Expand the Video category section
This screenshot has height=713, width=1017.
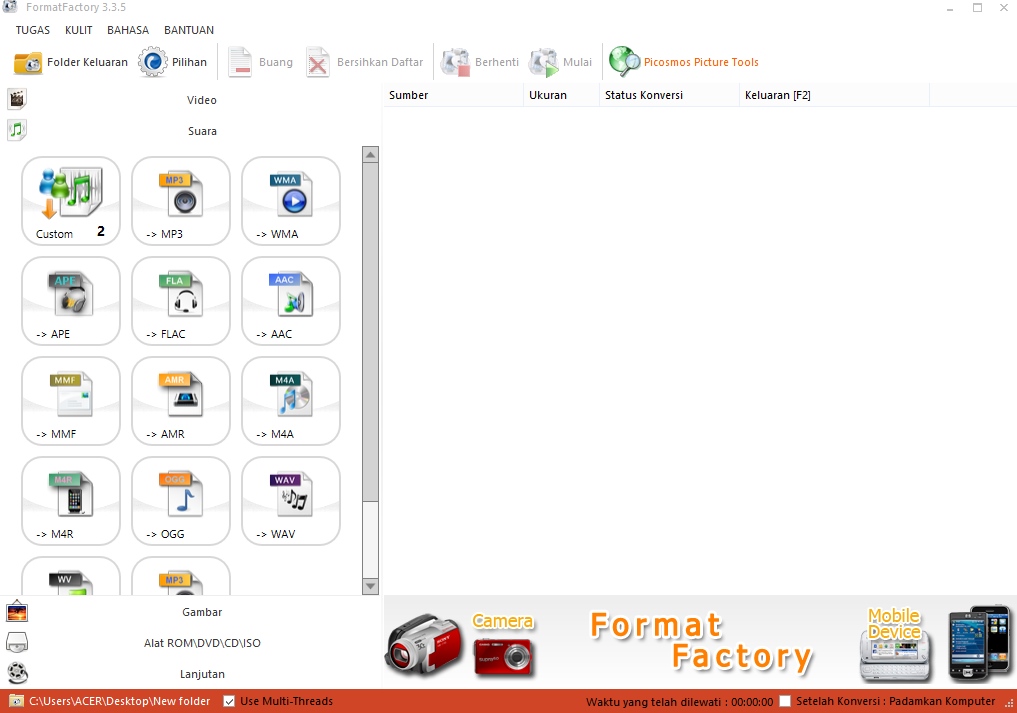pyautogui.click(x=192, y=100)
